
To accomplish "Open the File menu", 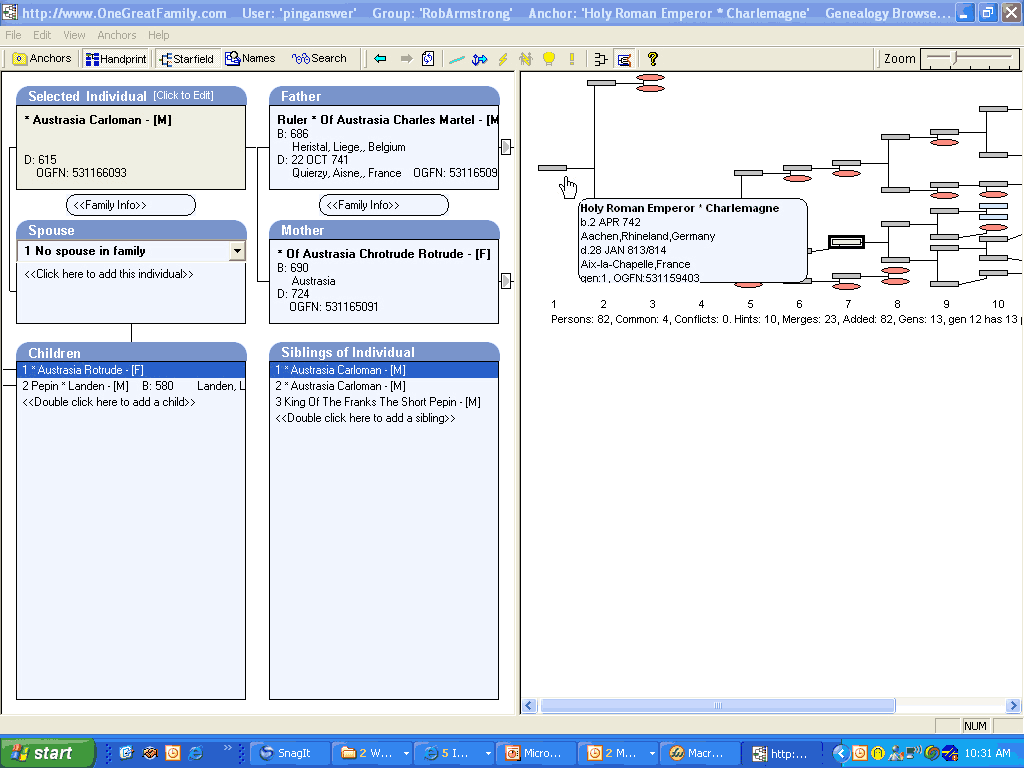I will 13,35.
